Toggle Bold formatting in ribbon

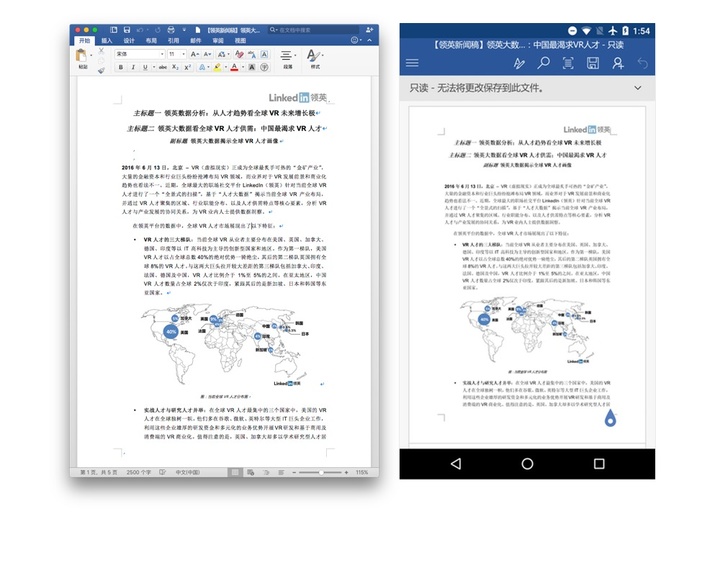click(x=120, y=67)
